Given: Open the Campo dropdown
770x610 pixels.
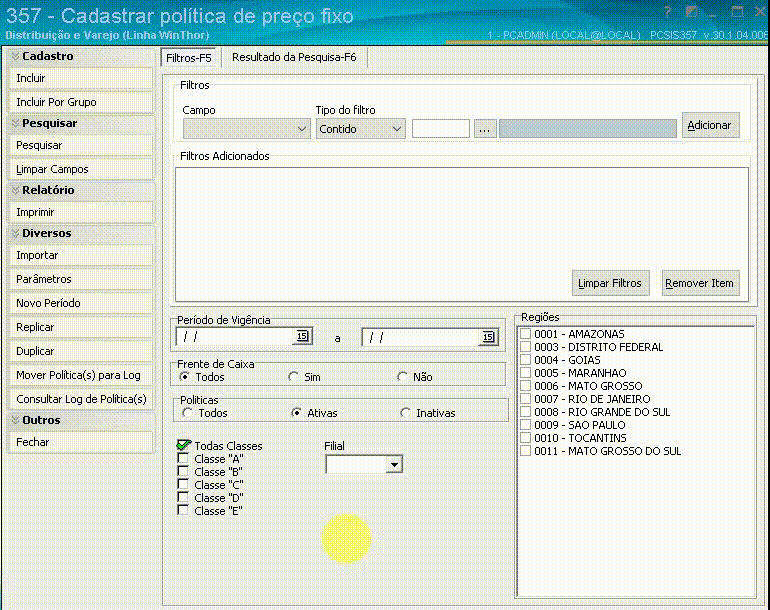Looking at the screenshot, I should [x=247, y=129].
